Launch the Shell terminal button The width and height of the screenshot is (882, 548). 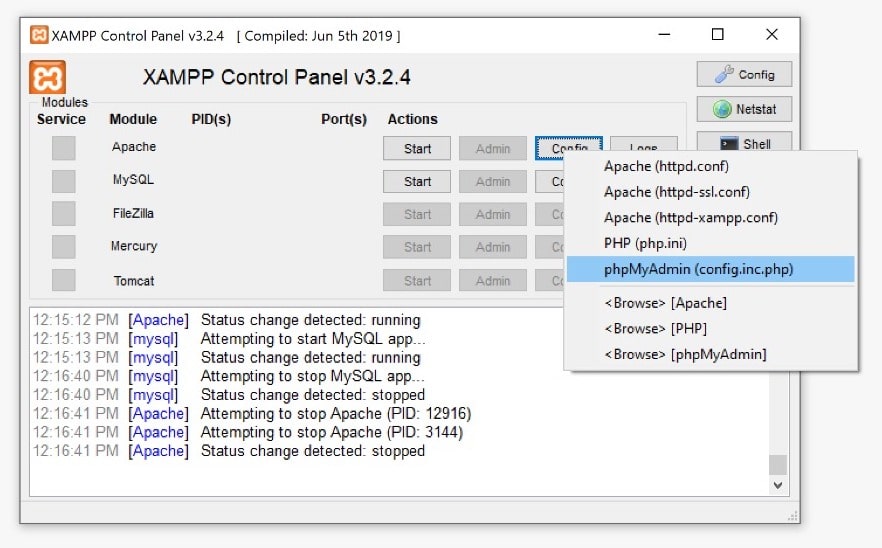point(744,142)
